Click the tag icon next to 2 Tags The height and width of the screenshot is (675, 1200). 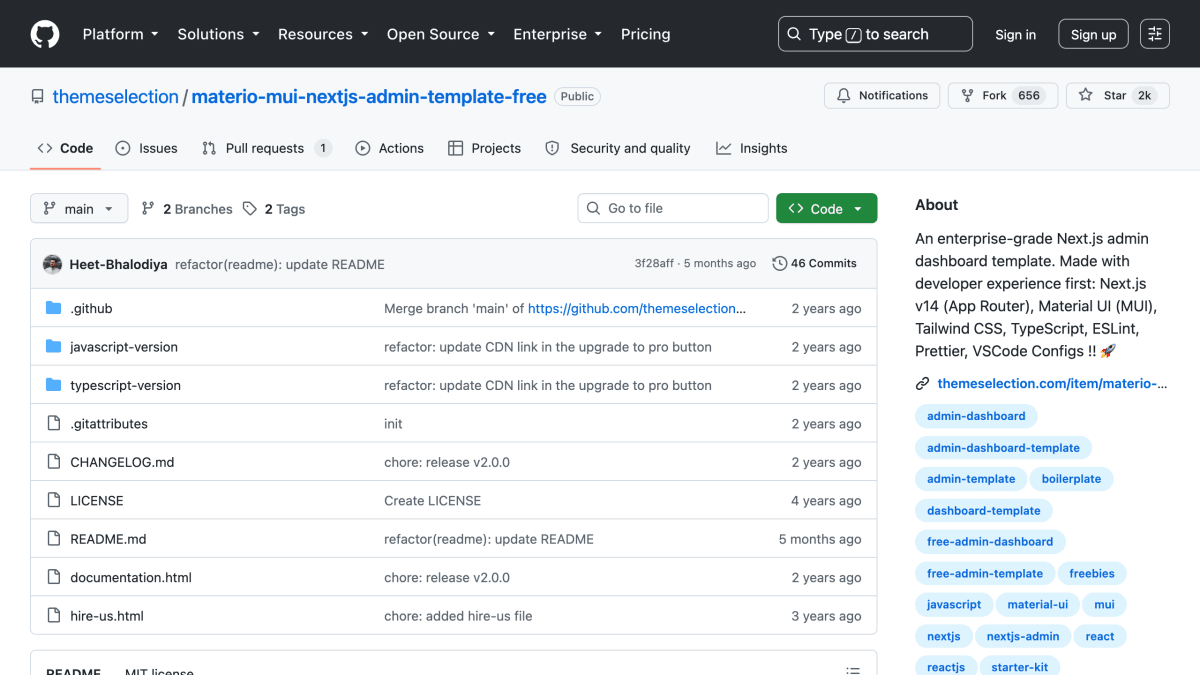250,209
